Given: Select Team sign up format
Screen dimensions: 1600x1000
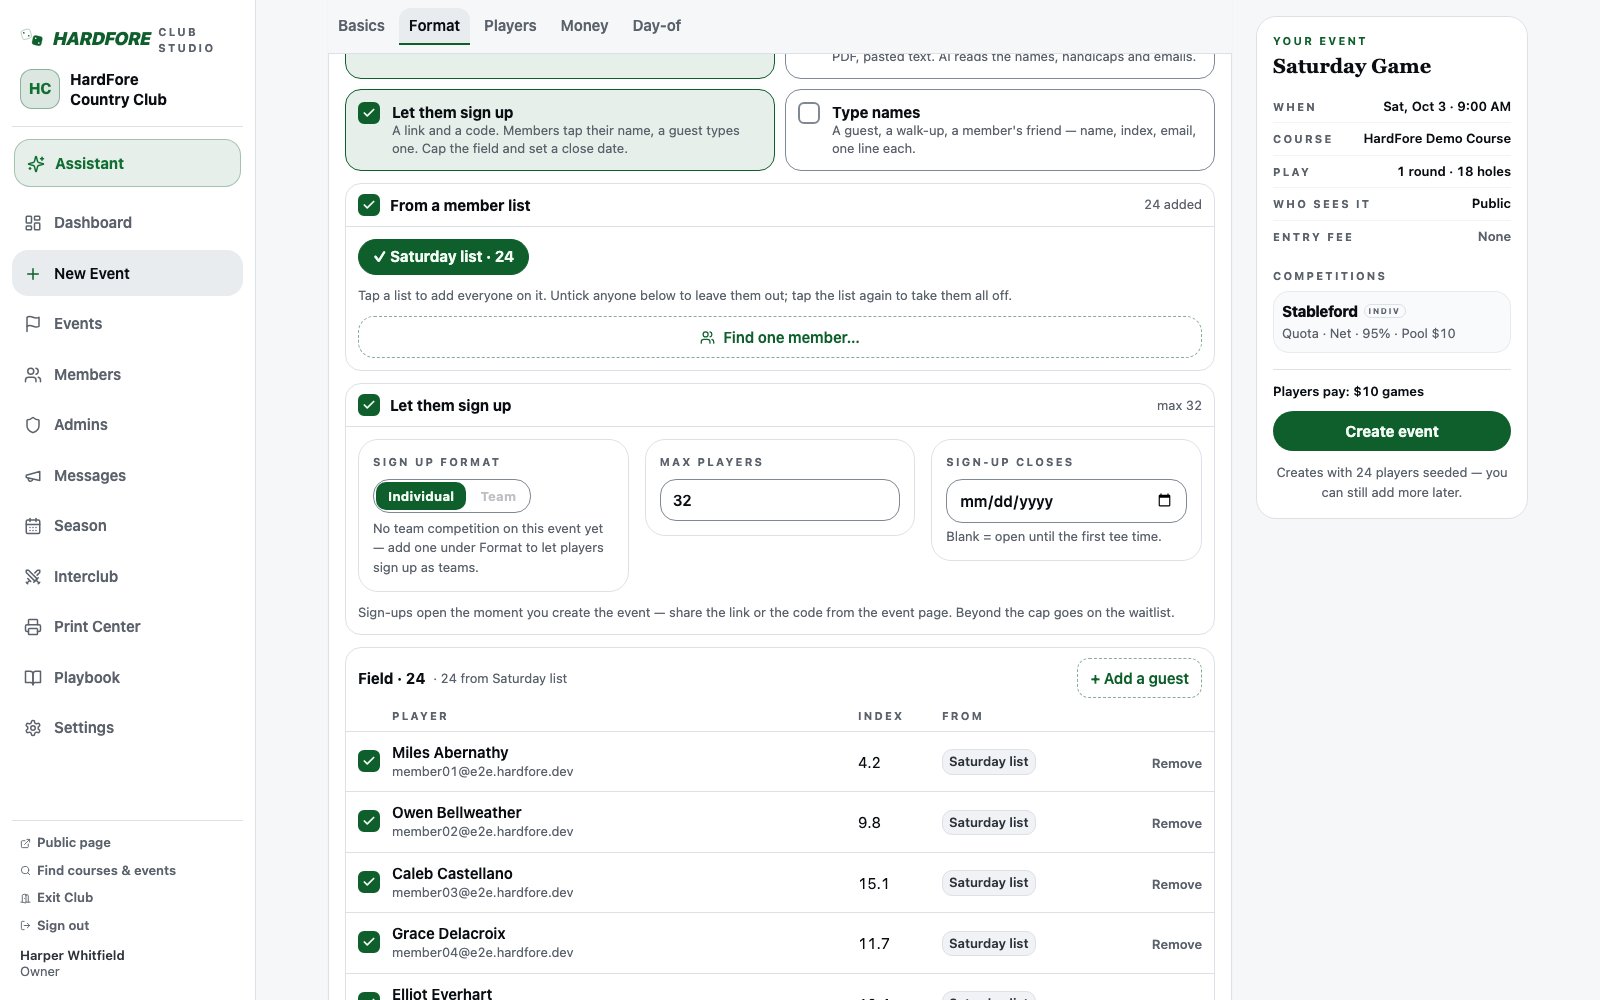Looking at the screenshot, I should pyautogui.click(x=498, y=496).
